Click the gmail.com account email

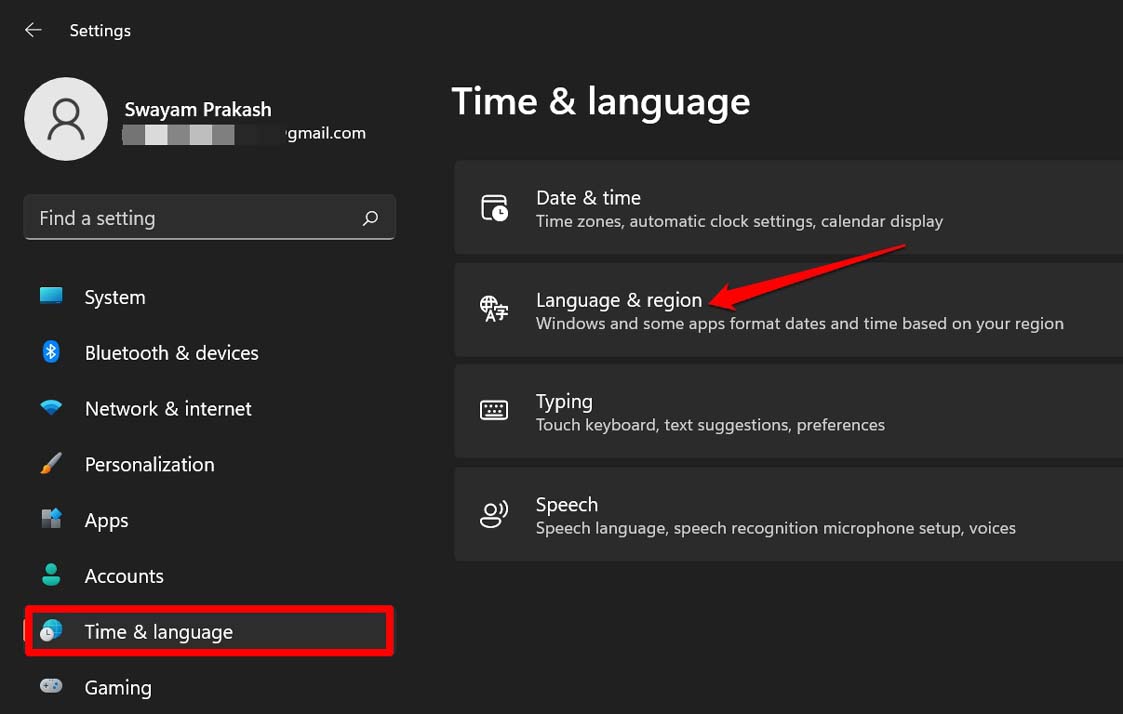[x=326, y=134]
